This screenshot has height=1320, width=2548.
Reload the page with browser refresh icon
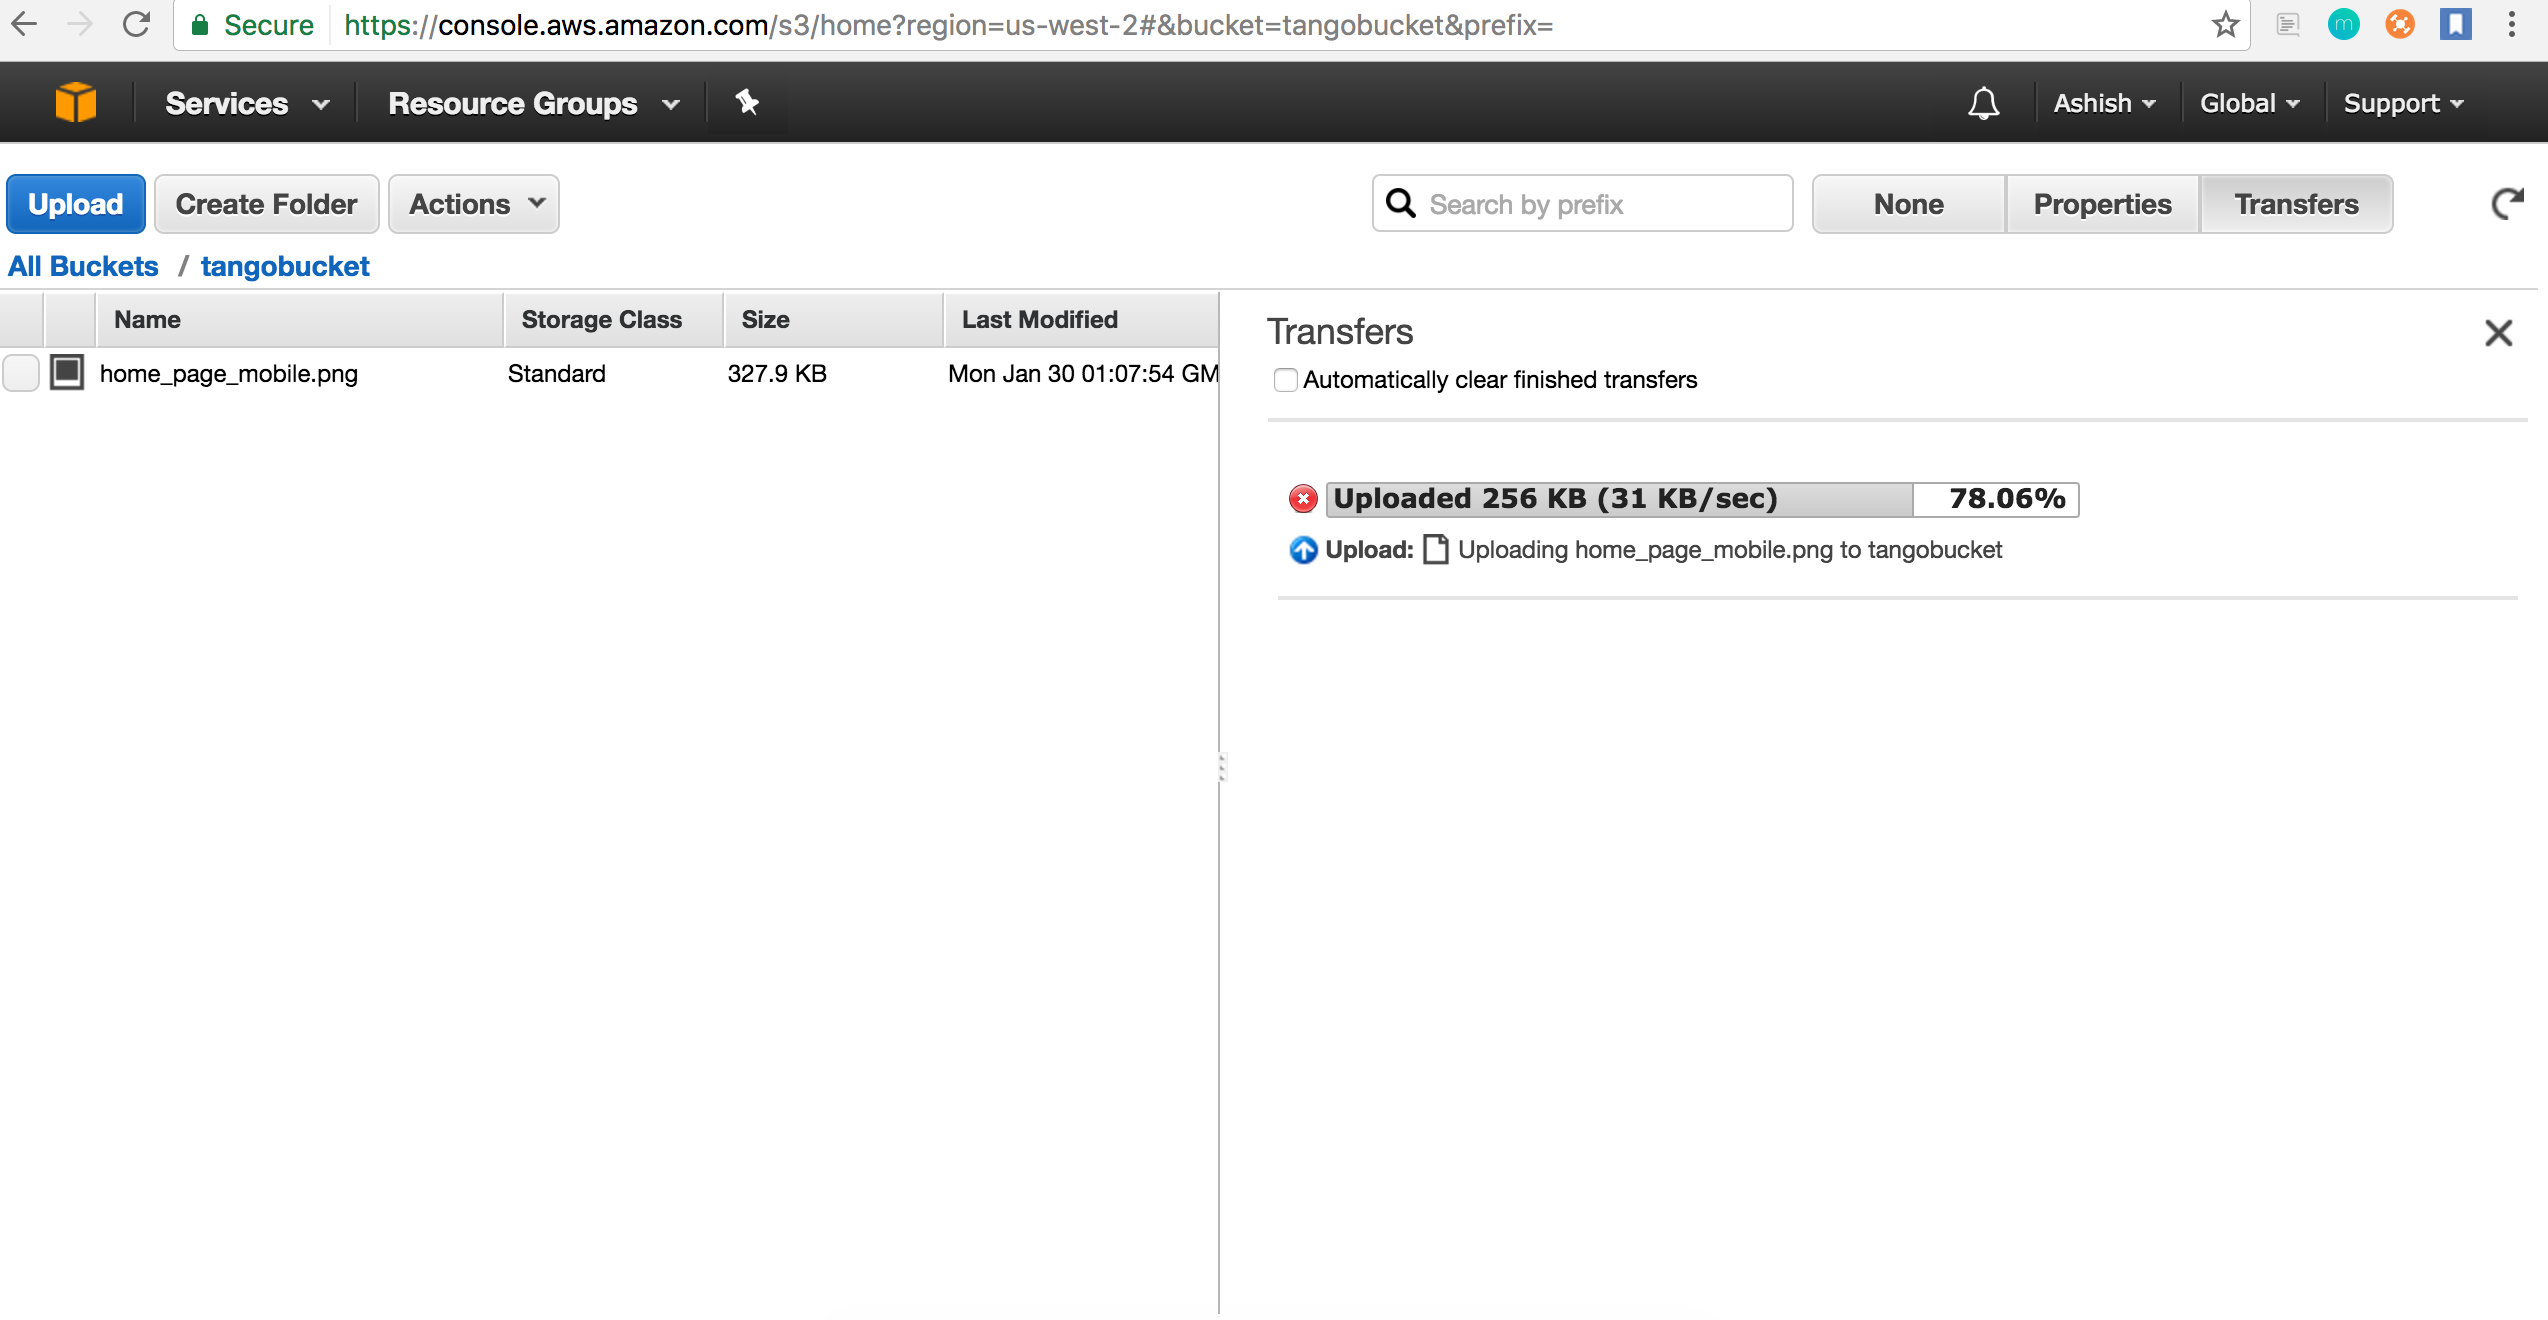tap(136, 24)
